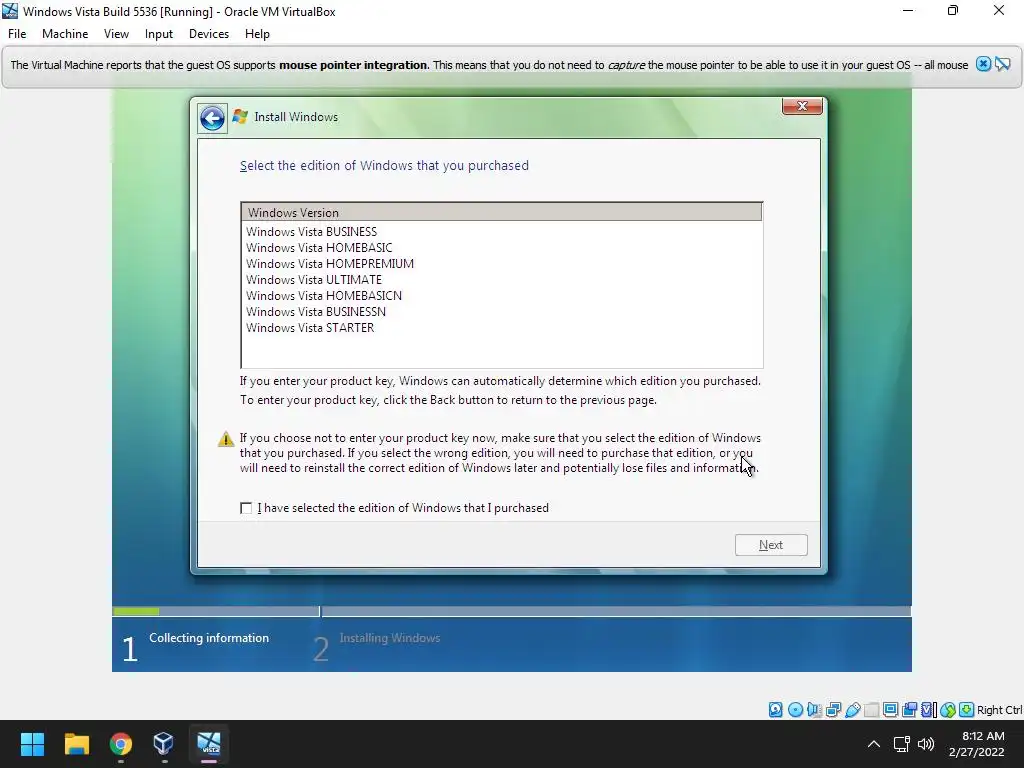Click the Windows Version column header
1024x768 pixels.
tap(502, 212)
